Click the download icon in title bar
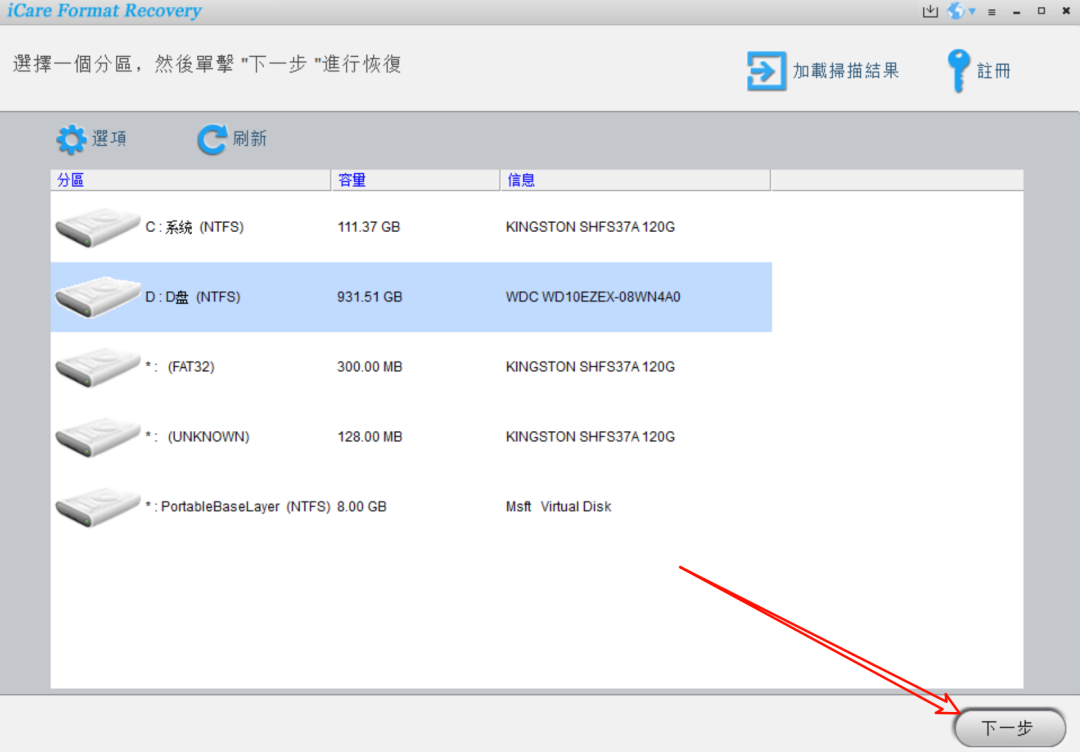The image size is (1080, 752). pyautogui.click(x=930, y=11)
